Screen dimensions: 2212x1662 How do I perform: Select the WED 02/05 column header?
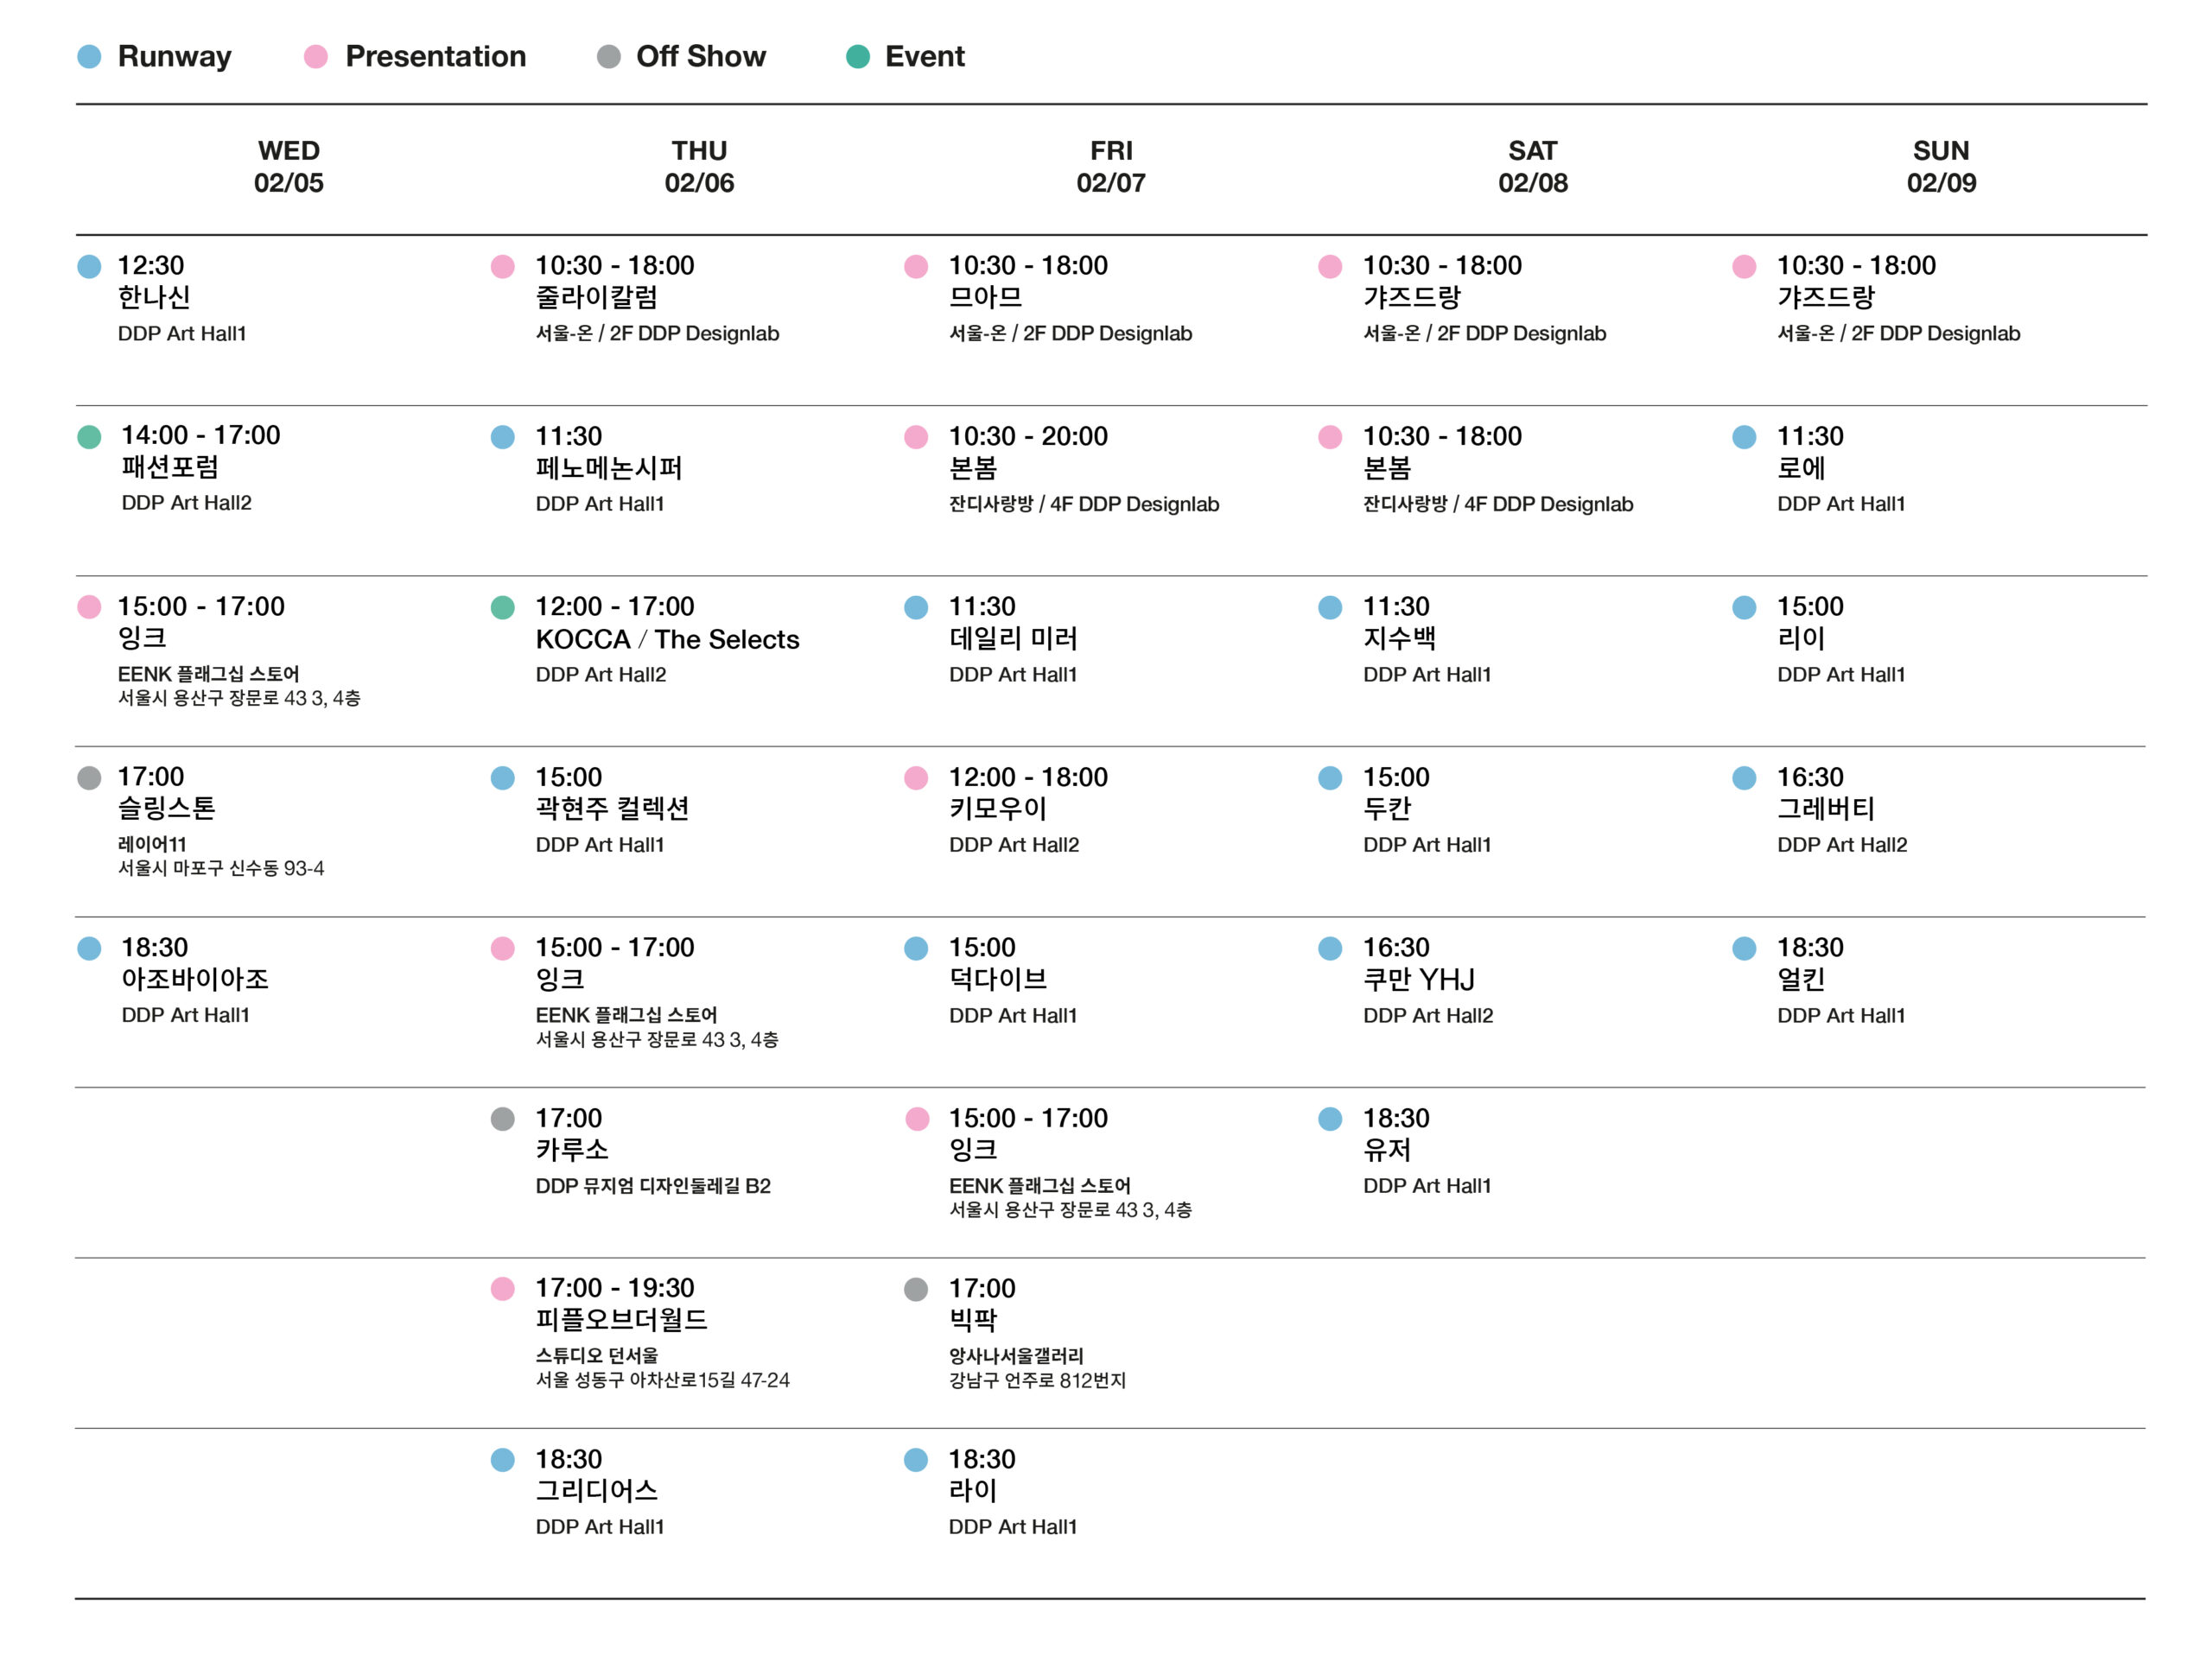(288, 167)
